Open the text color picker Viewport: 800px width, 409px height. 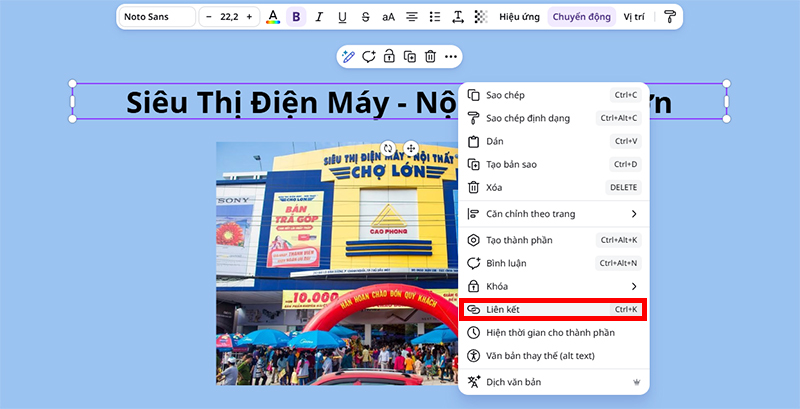tap(273, 17)
